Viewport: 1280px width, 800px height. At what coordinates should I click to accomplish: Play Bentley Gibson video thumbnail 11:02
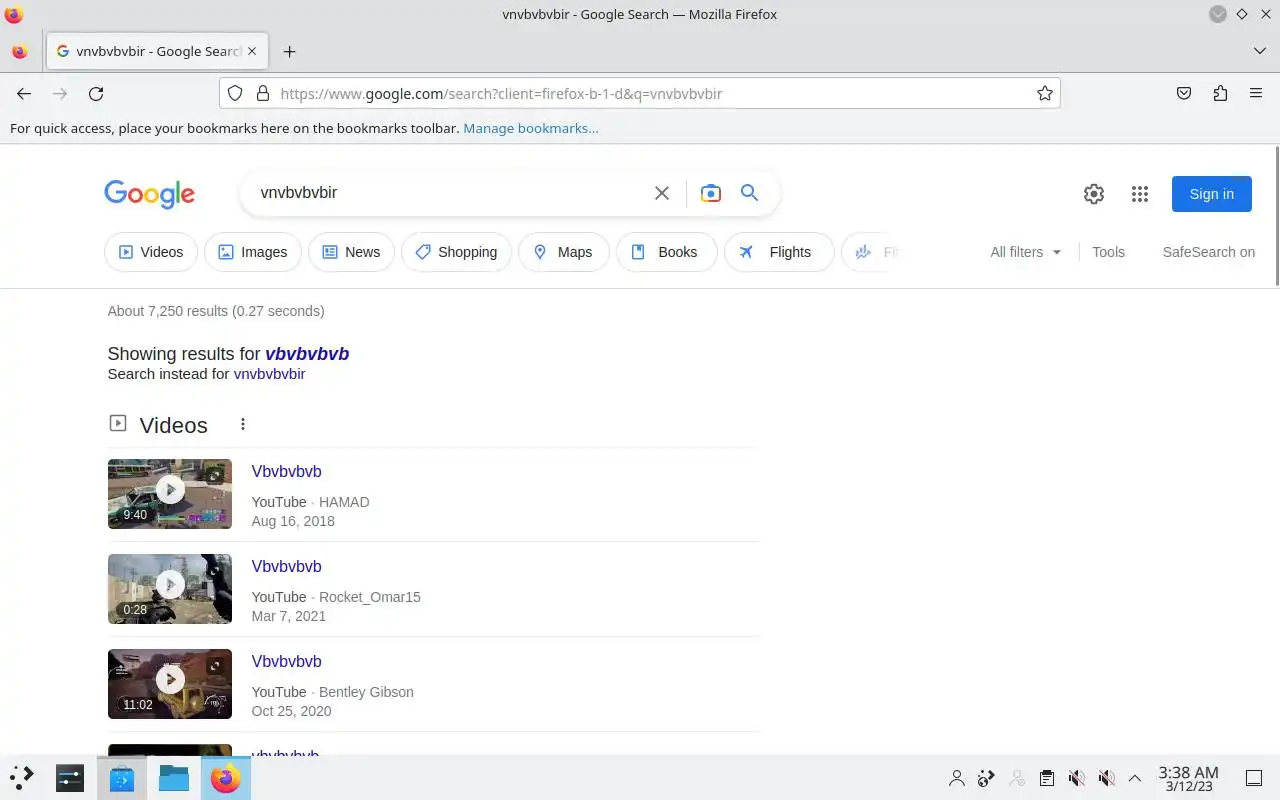(170, 684)
